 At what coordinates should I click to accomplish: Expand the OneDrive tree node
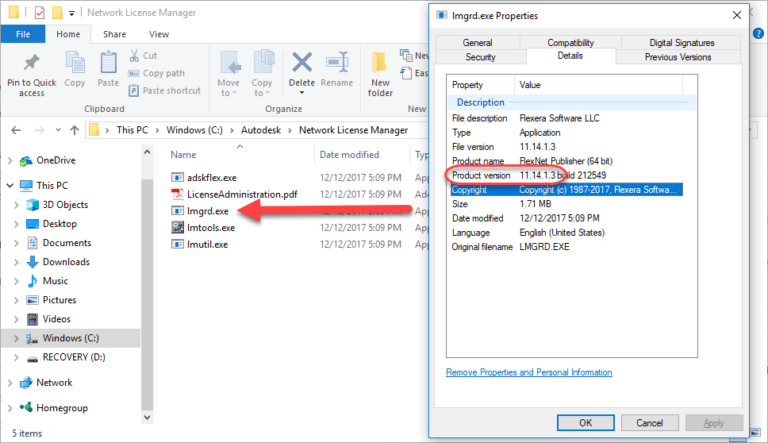(x=10, y=160)
